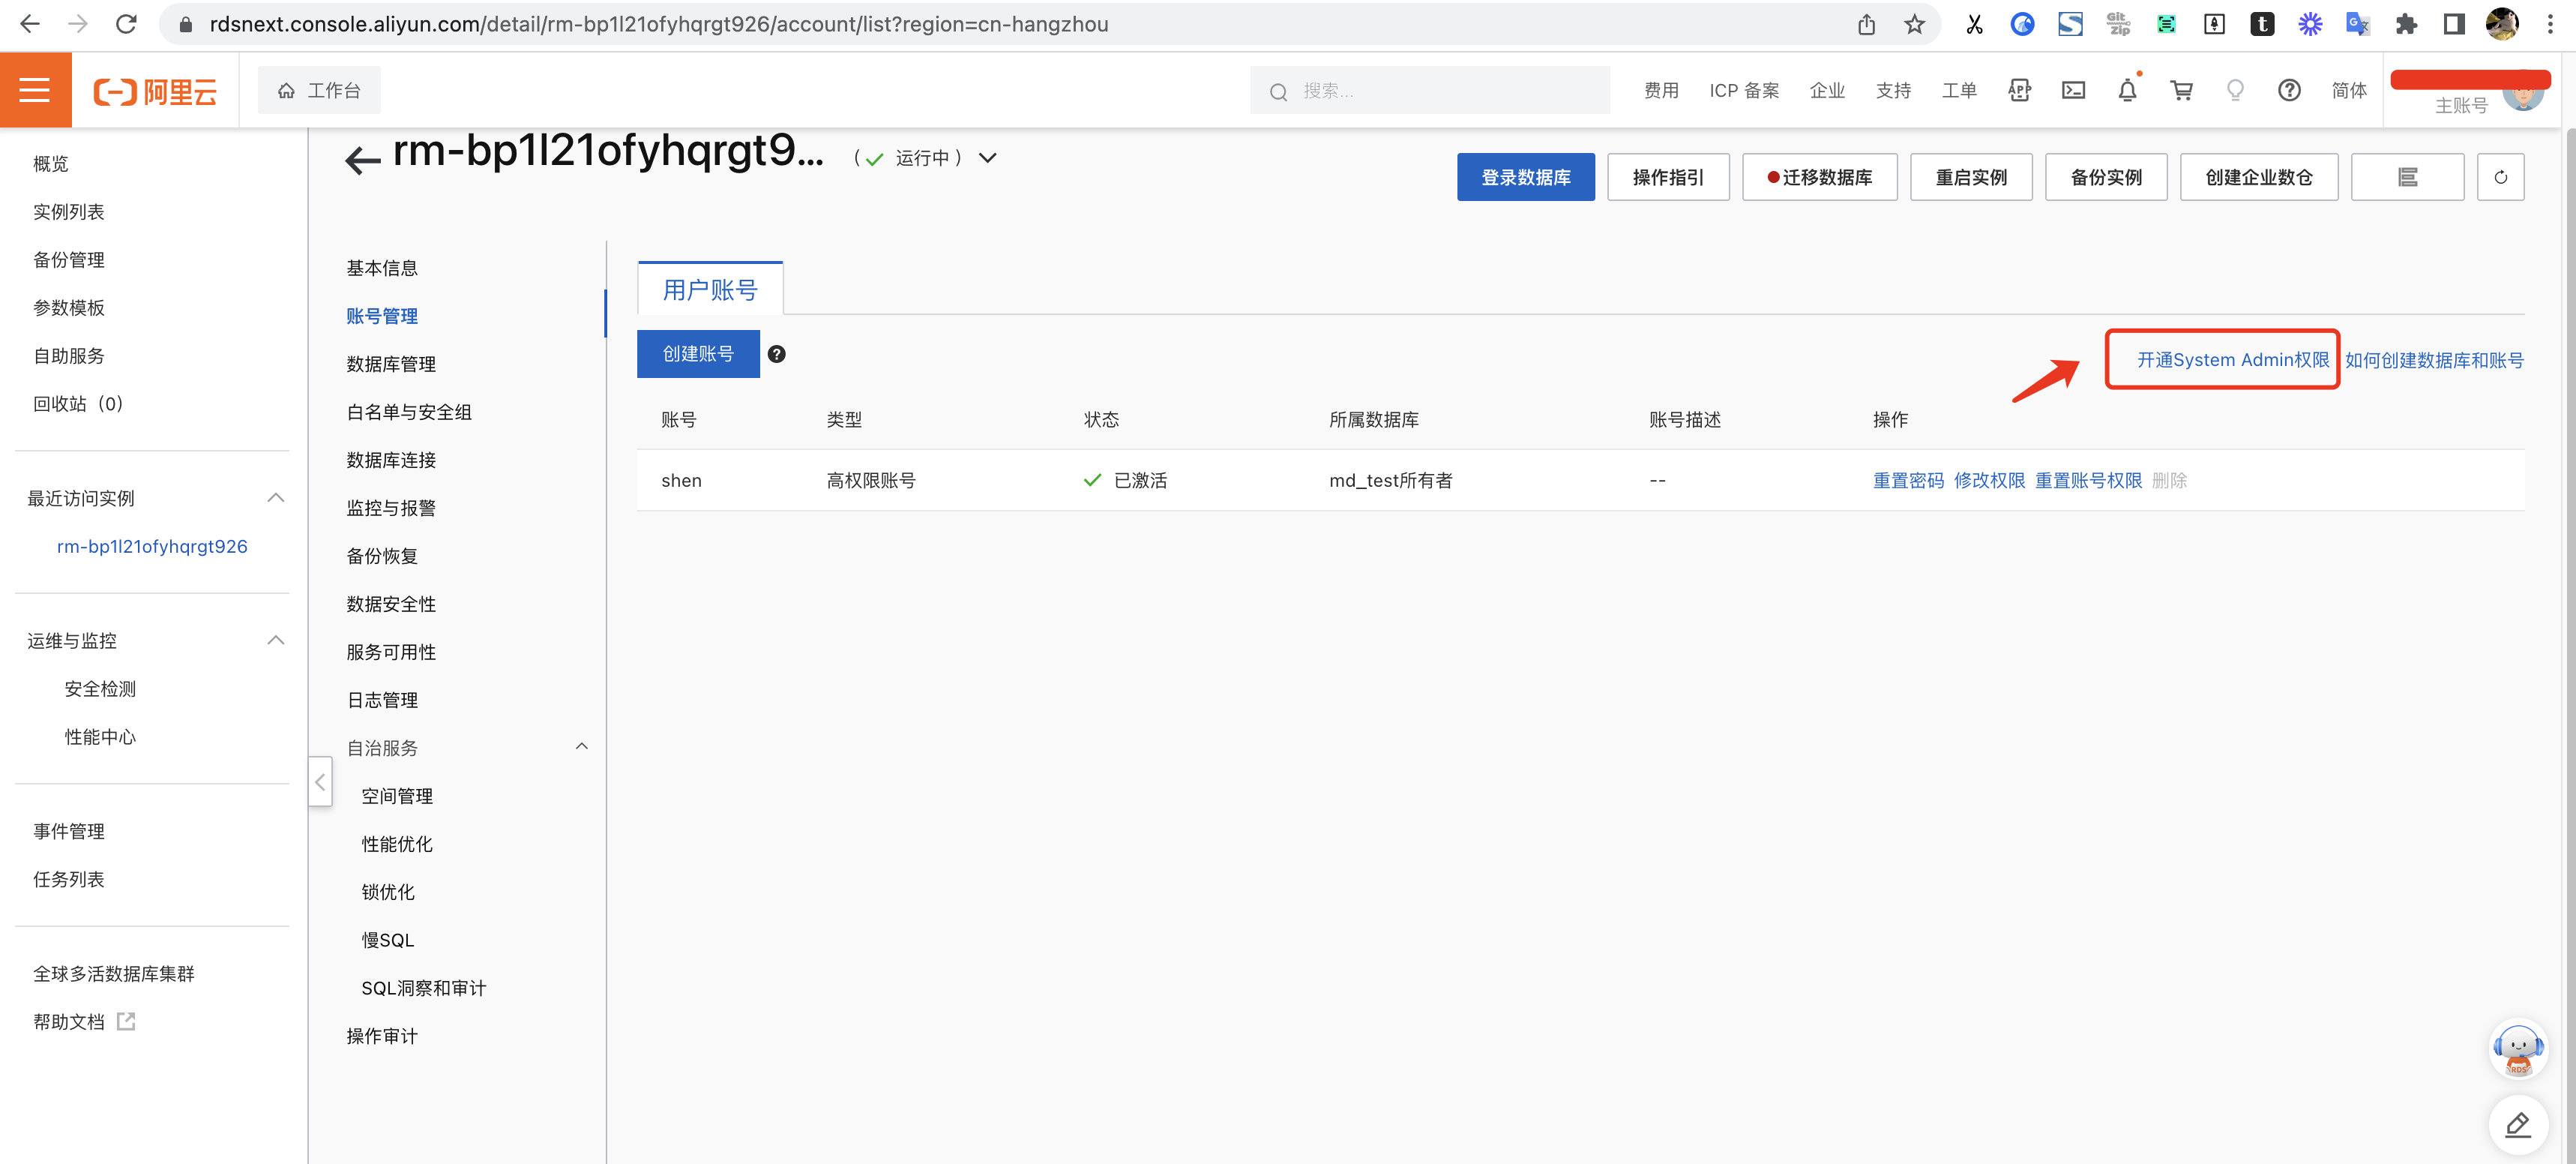
Task: Collapse the 运维与监控 section
Action: pyautogui.click(x=276, y=640)
